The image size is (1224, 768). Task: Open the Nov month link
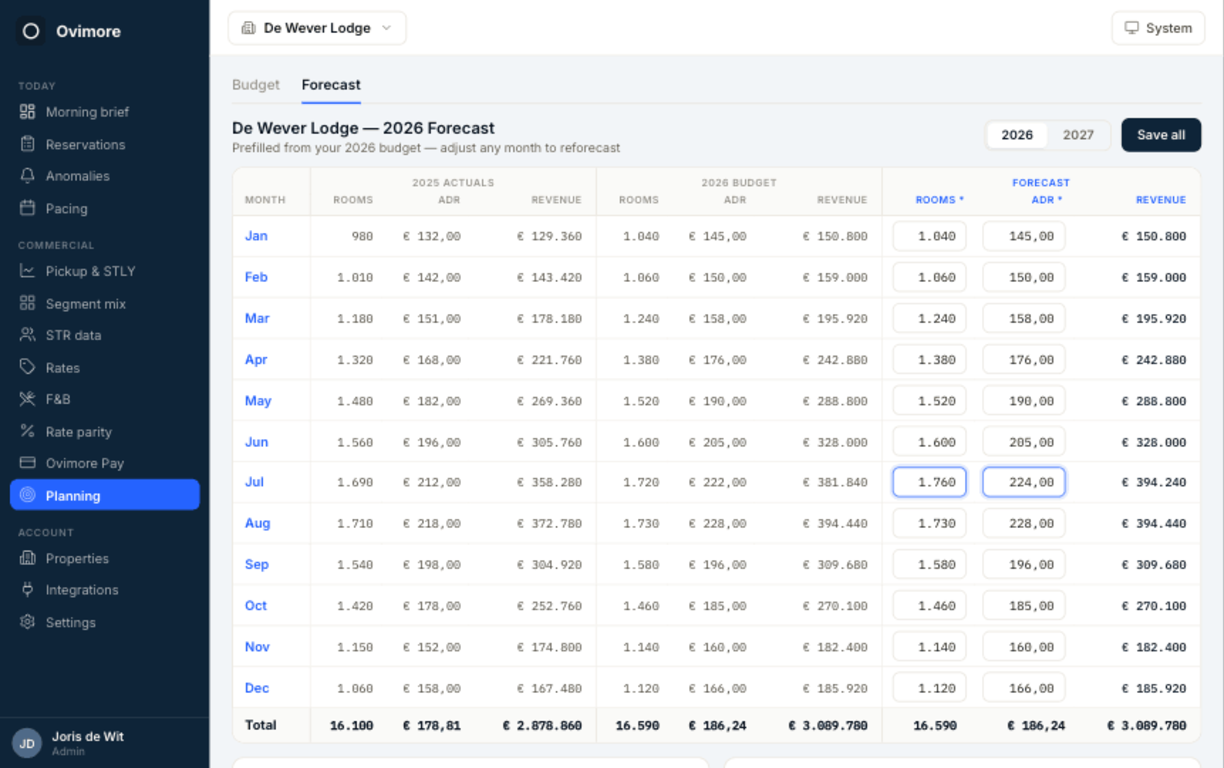coord(257,646)
